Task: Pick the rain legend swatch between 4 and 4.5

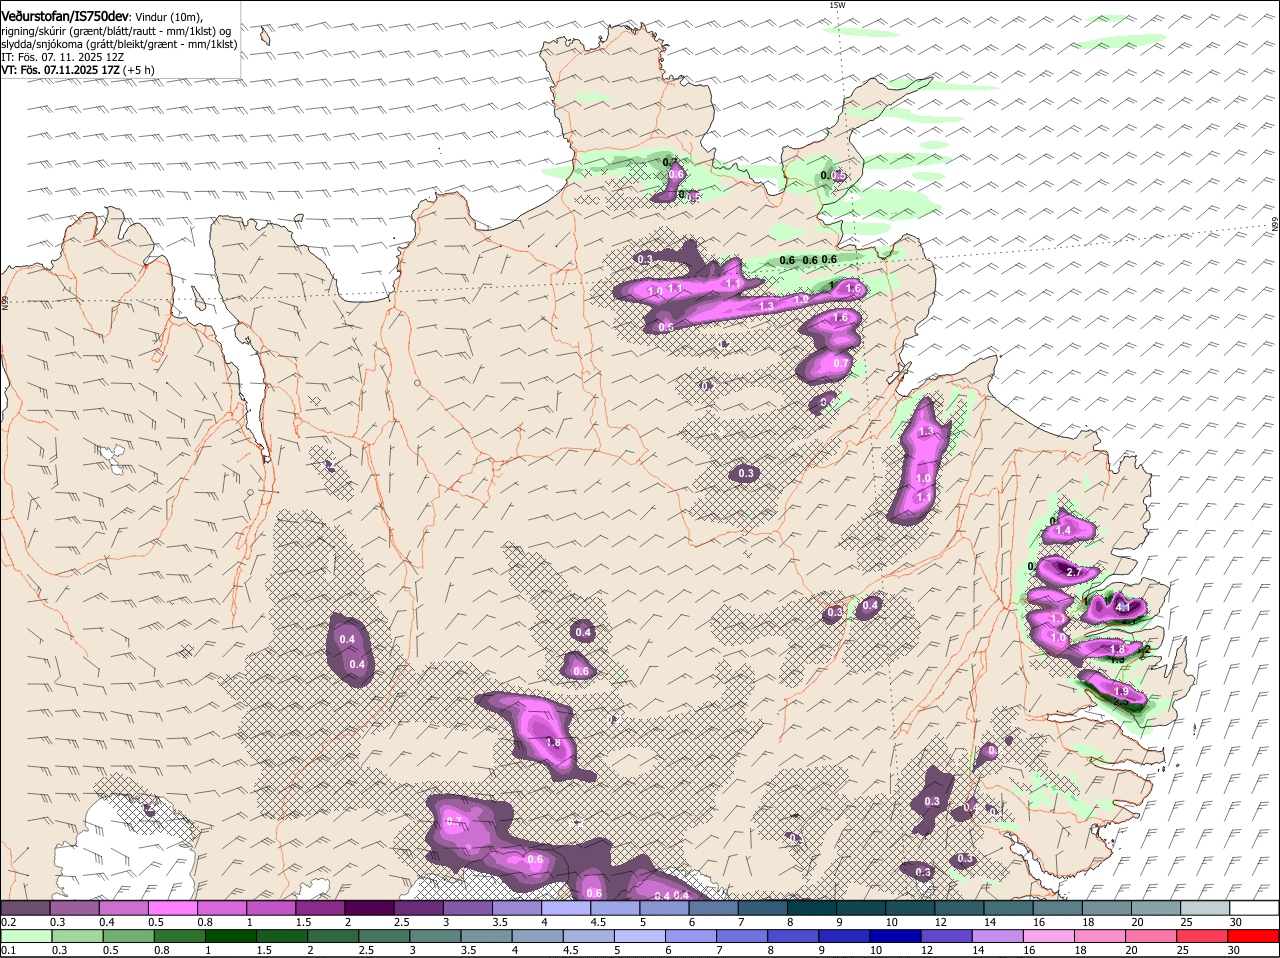Action: click(x=538, y=937)
